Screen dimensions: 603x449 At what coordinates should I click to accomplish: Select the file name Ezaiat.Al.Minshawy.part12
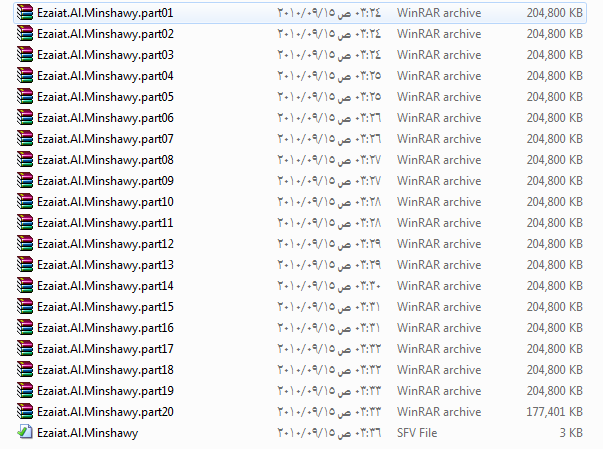coord(105,244)
